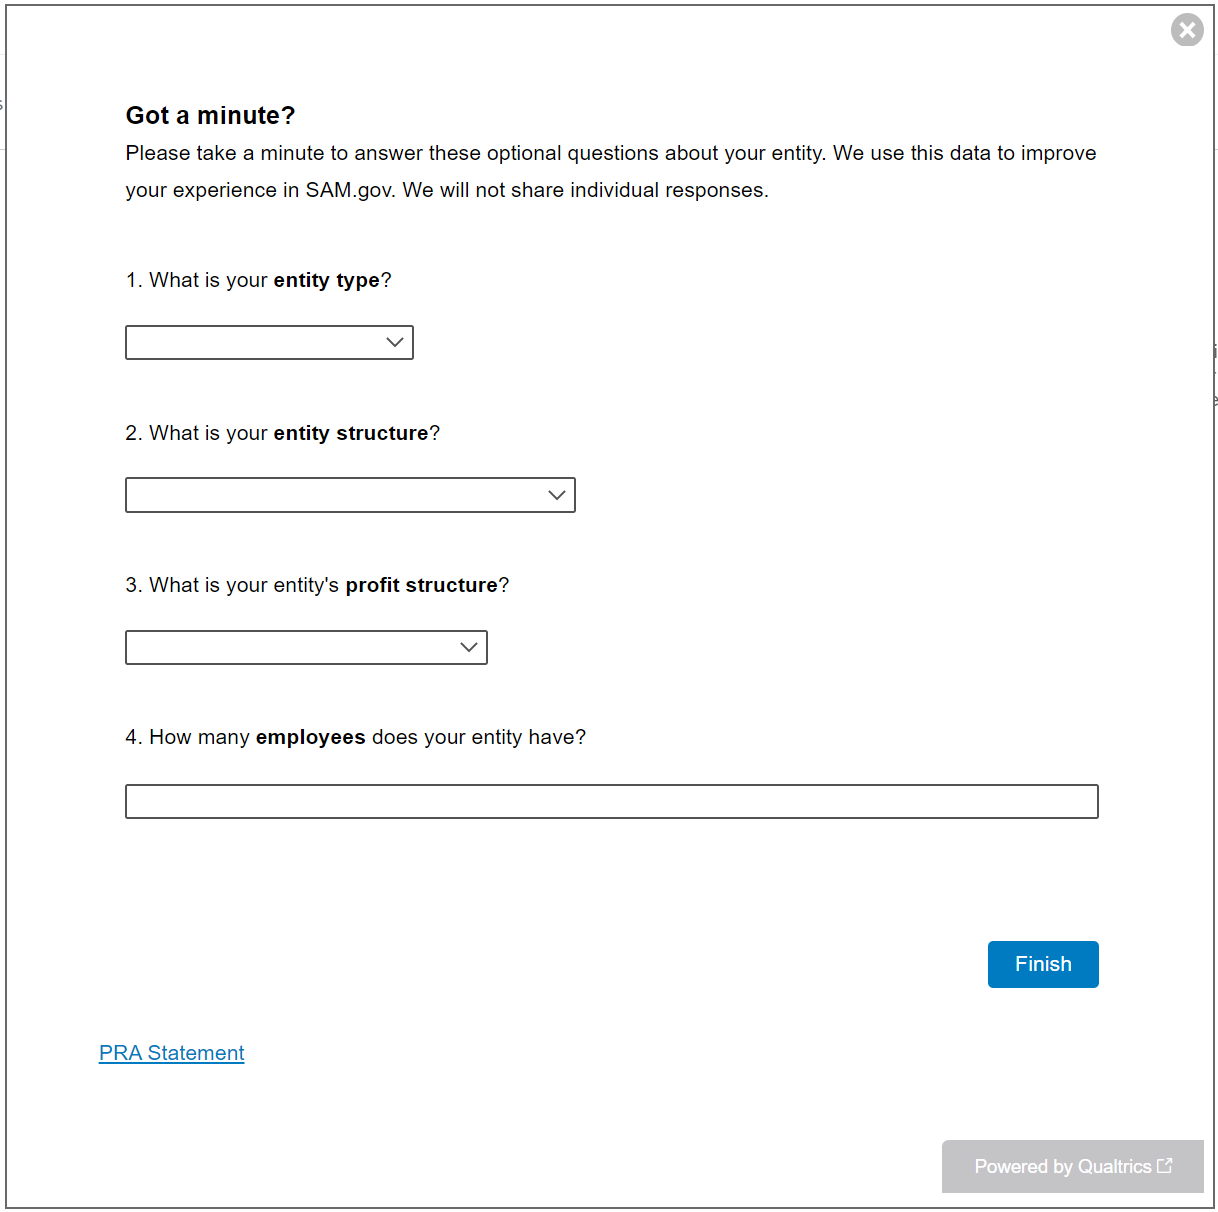Click the chevron arrow in profit structure dropdown
1218x1212 pixels.
coord(469,648)
